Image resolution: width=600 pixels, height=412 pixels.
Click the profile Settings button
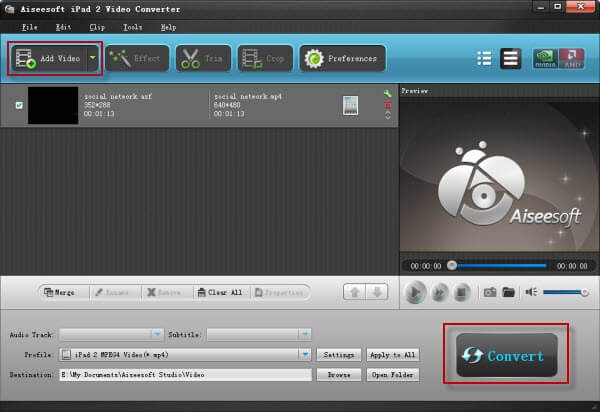click(x=339, y=355)
